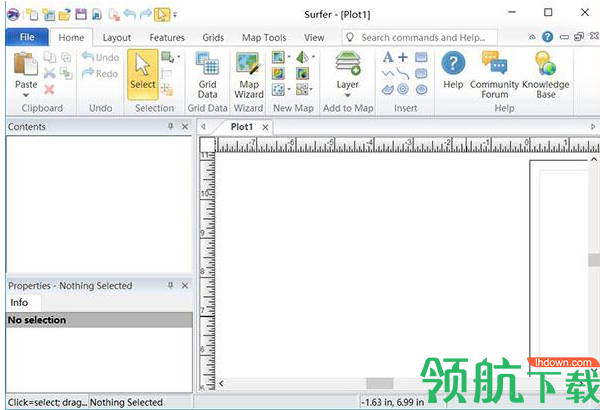The image size is (600, 410).
Task: Switch to the View ribbon tab
Action: tap(314, 38)
